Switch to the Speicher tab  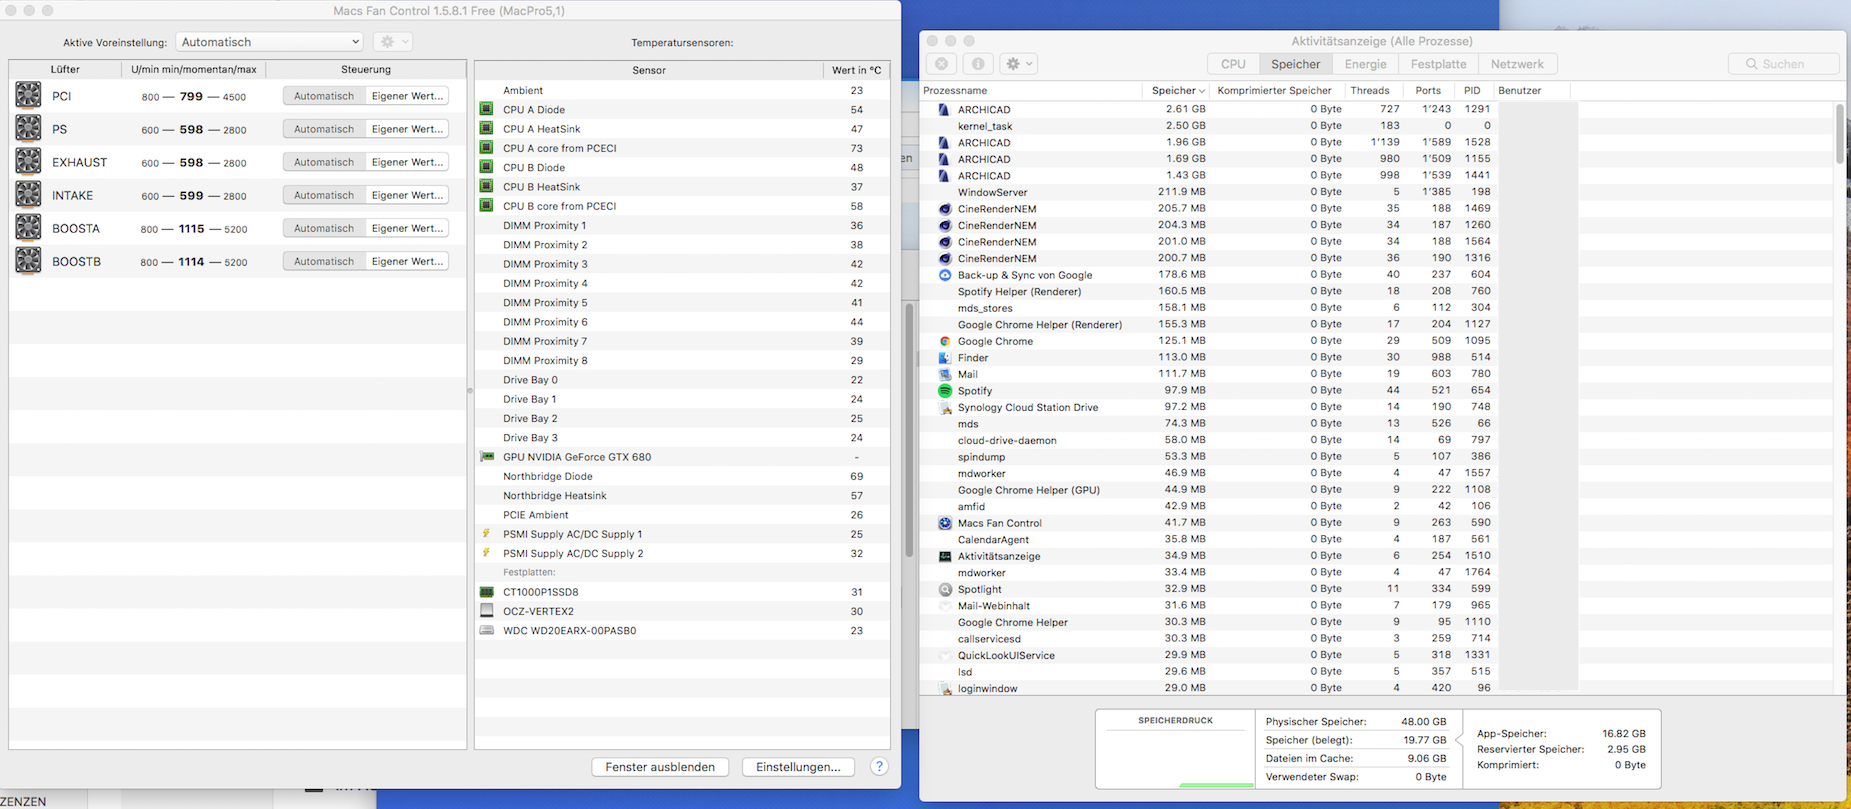point(1295,64)
